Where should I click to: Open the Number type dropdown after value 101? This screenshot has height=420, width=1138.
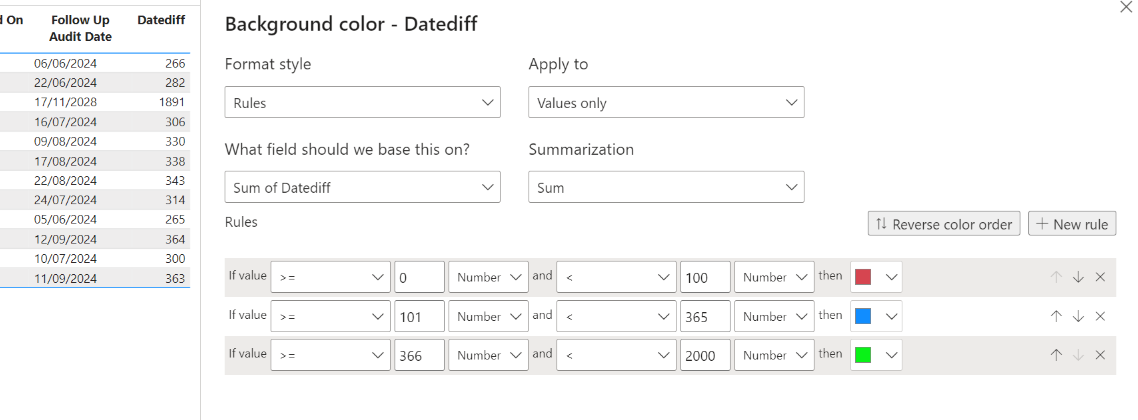coord(488,316)
